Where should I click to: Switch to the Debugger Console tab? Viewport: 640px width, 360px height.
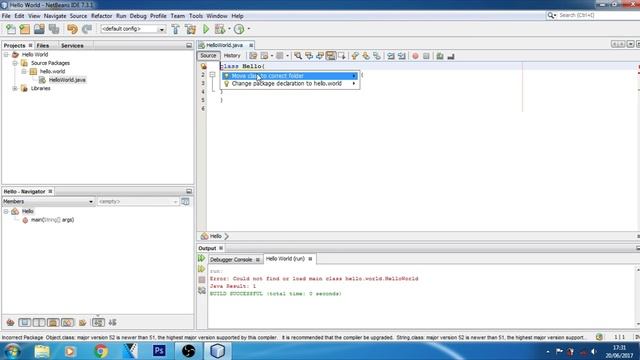[x=231, y=260]
